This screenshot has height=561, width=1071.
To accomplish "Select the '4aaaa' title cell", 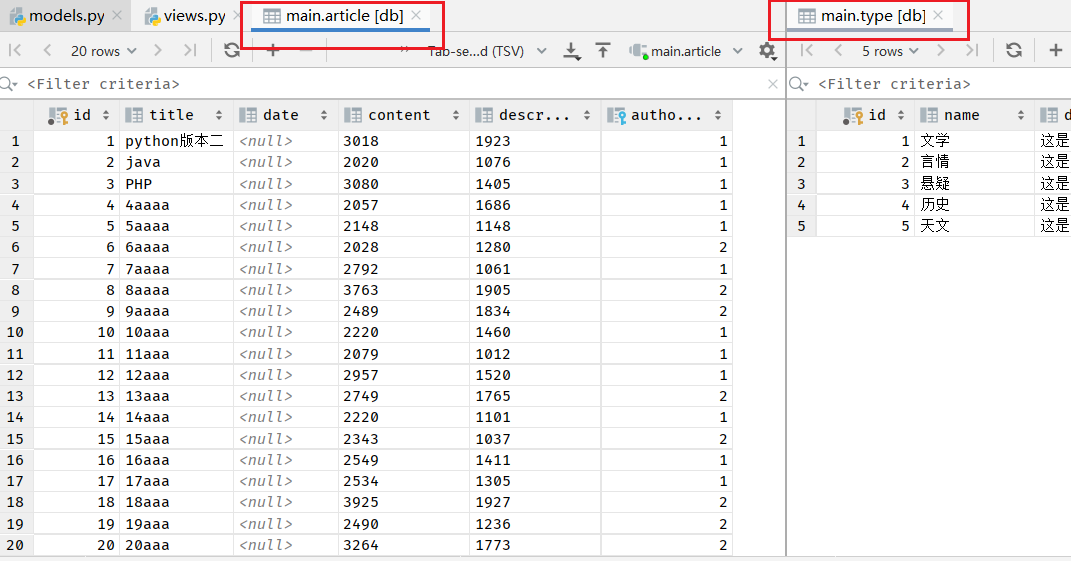I will pyautogui.click(x=176, y=205).
